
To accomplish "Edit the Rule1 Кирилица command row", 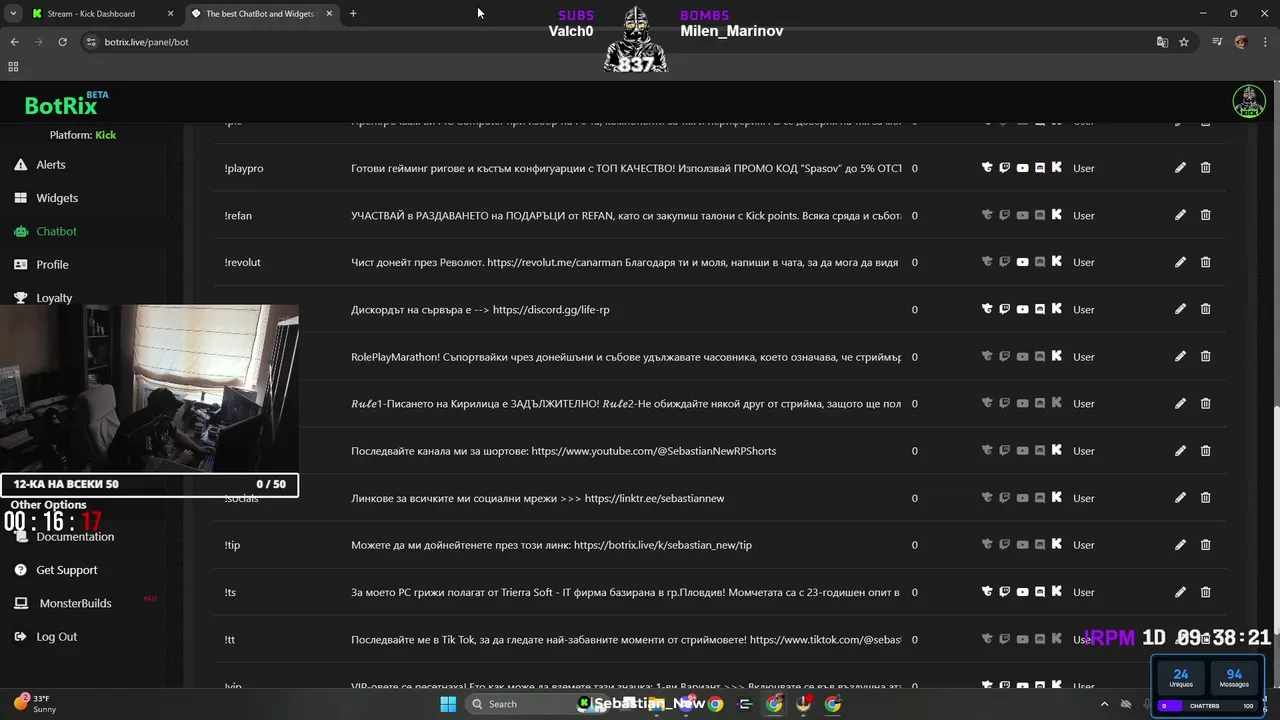I will pyautogui.click(x=1180, y=403).
